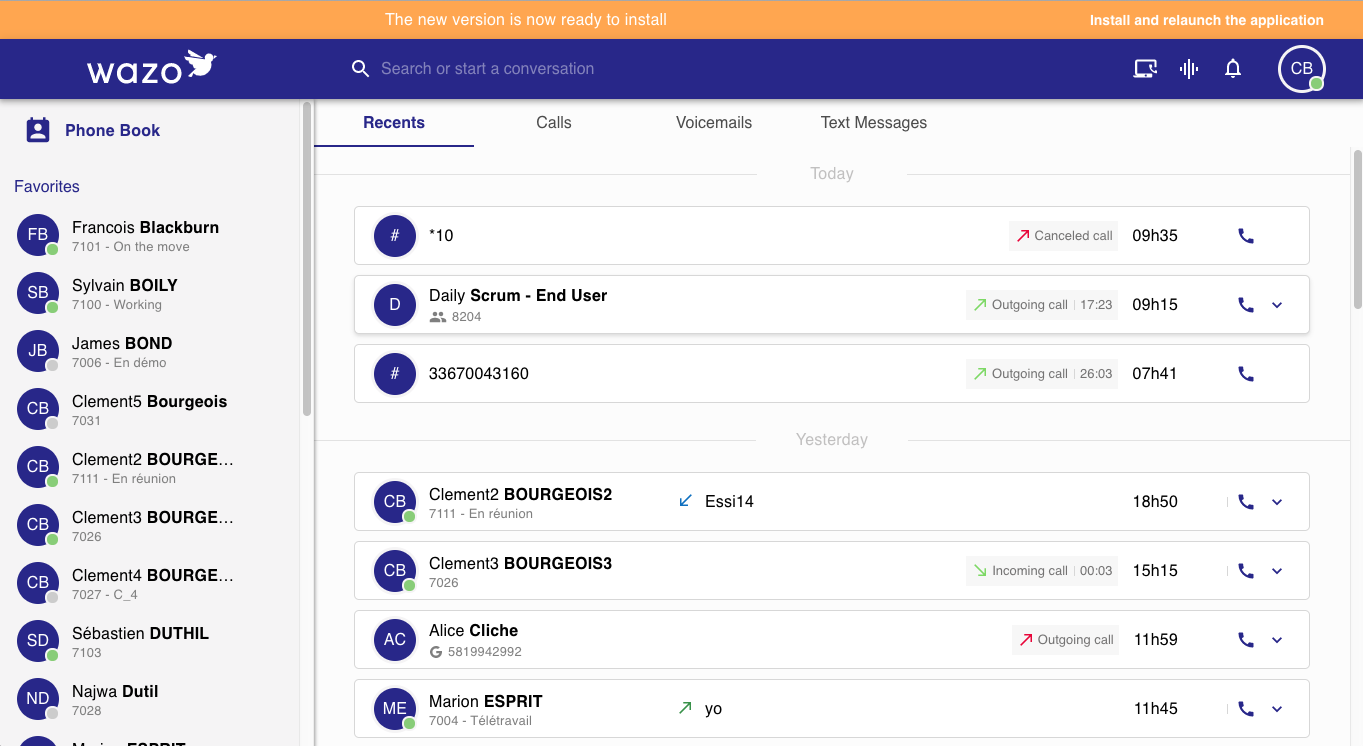Open the CB user profile avatar
The height and width of the screenshot is (746, 1363).
1302,69
